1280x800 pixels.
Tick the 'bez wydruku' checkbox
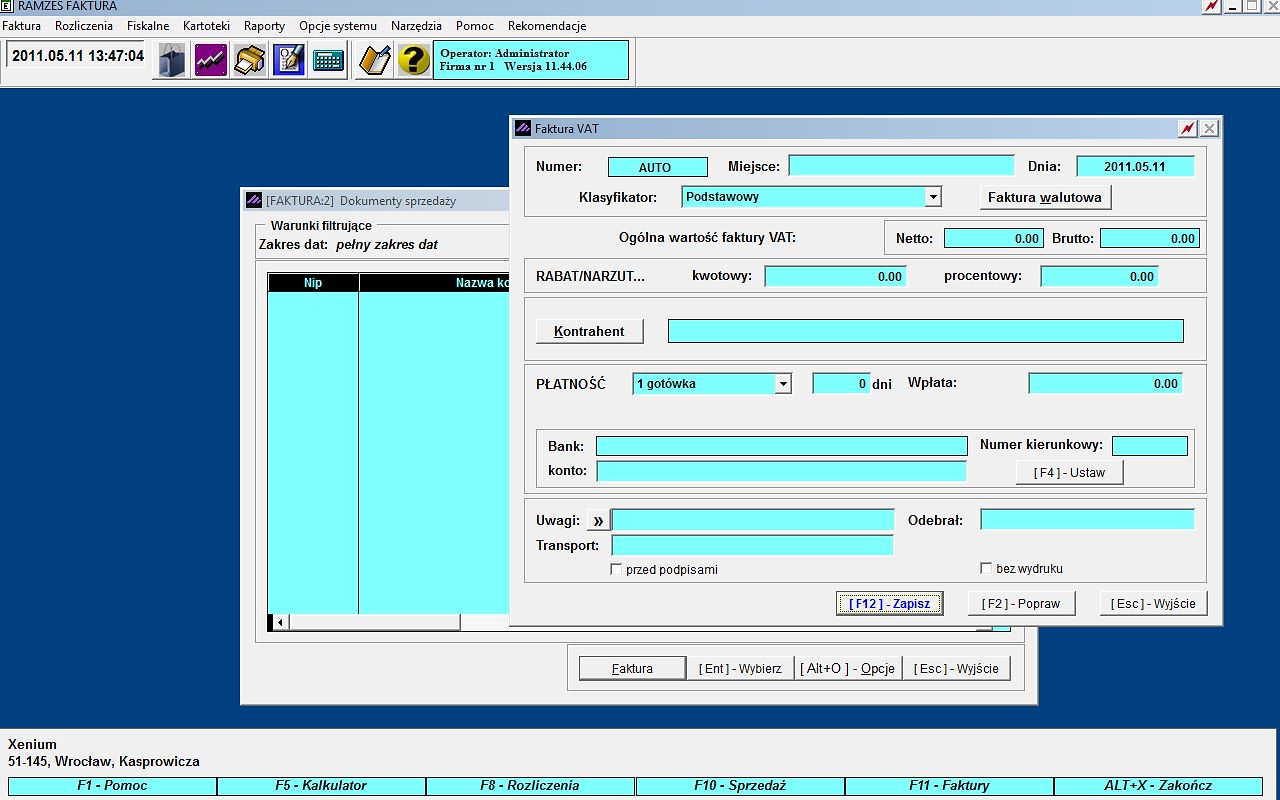[x=987, y=568]
